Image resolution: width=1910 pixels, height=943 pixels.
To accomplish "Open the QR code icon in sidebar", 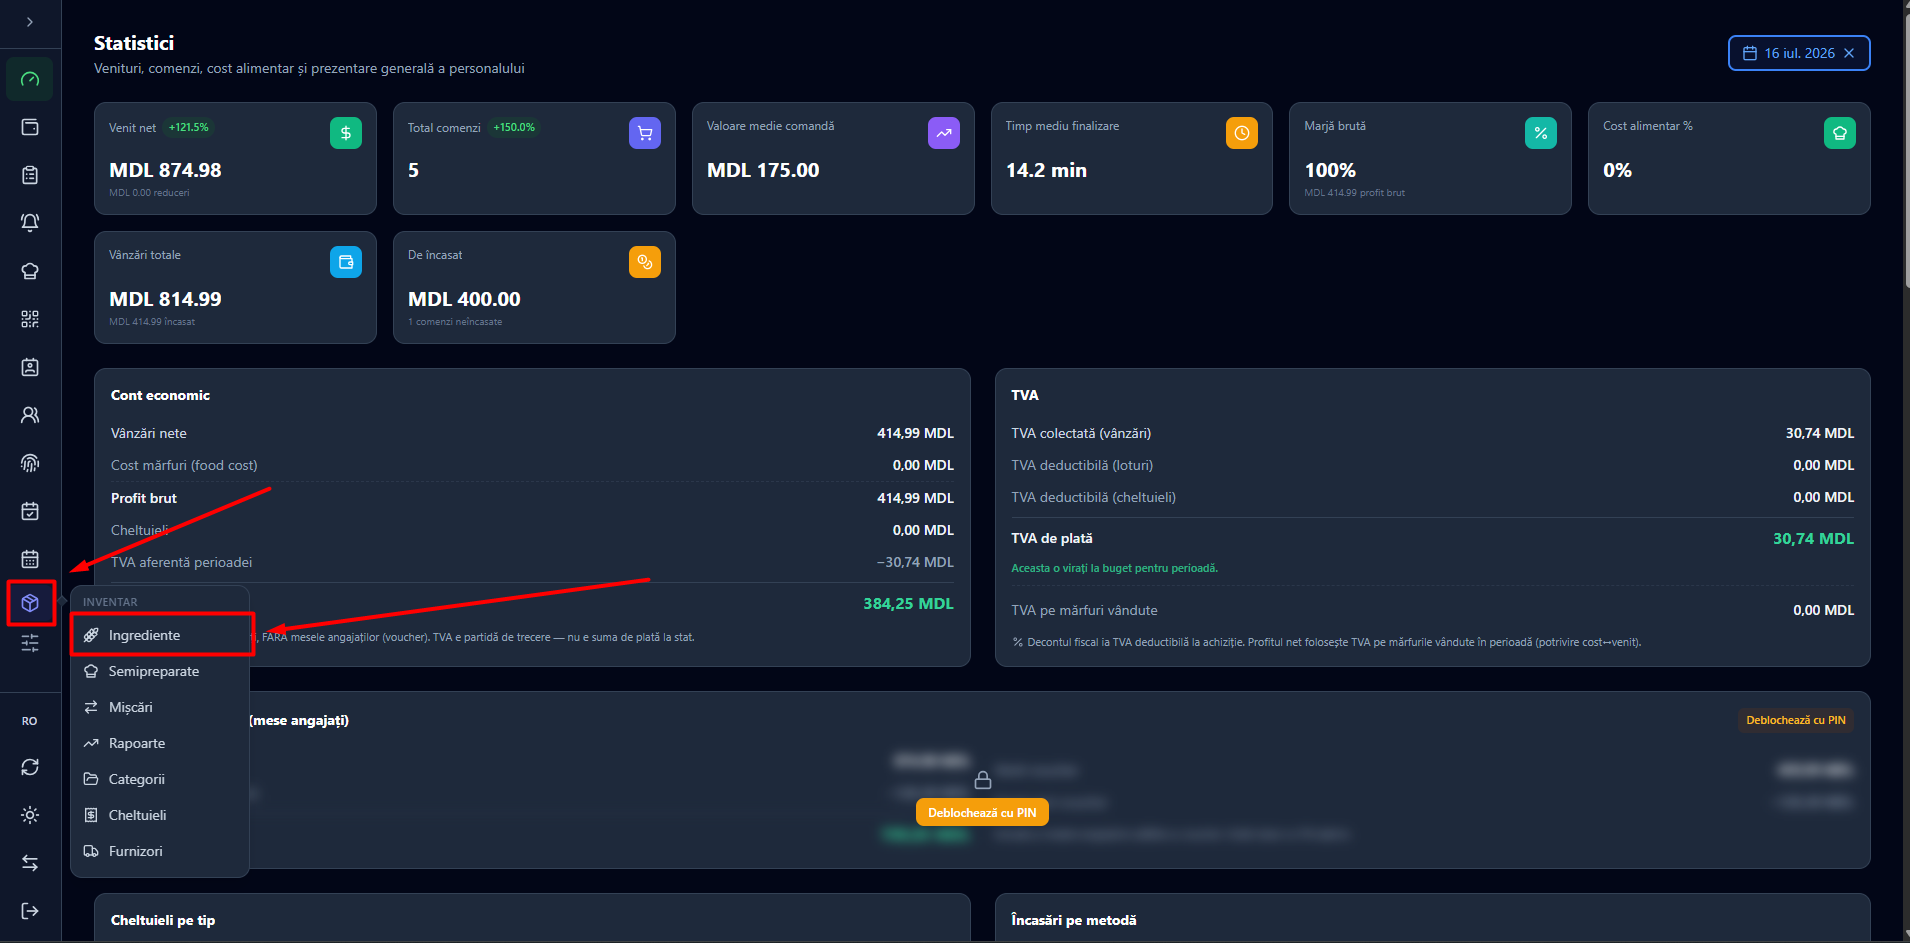I will click(30, 319).
